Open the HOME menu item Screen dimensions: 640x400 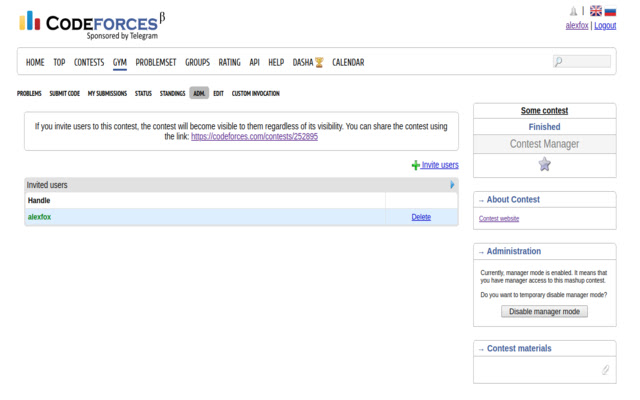[35, 62]
